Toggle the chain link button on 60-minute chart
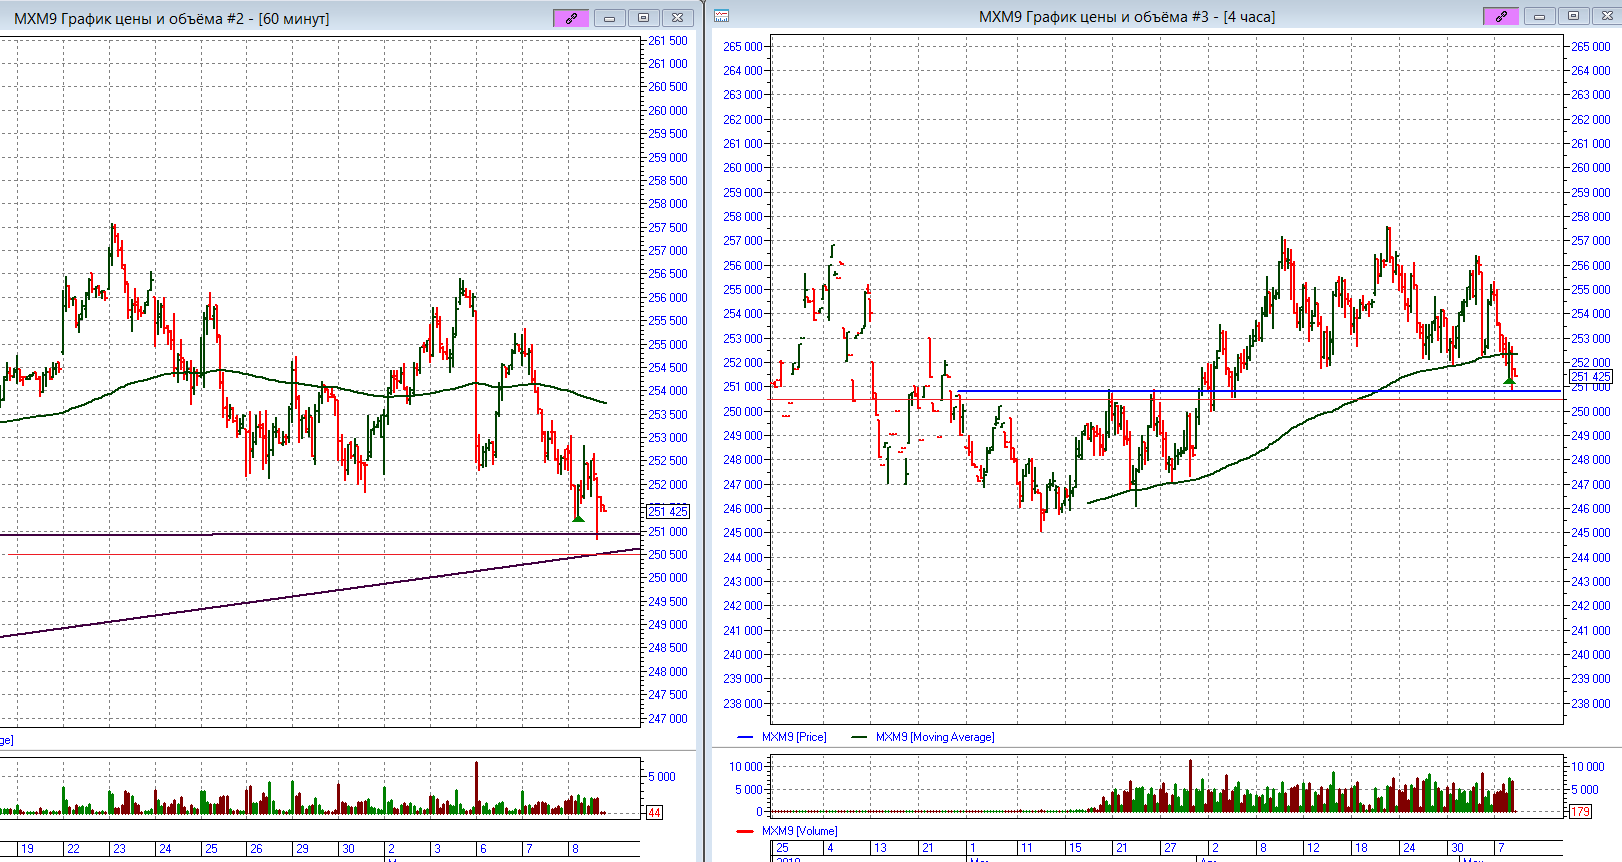 tap(571, 18)
